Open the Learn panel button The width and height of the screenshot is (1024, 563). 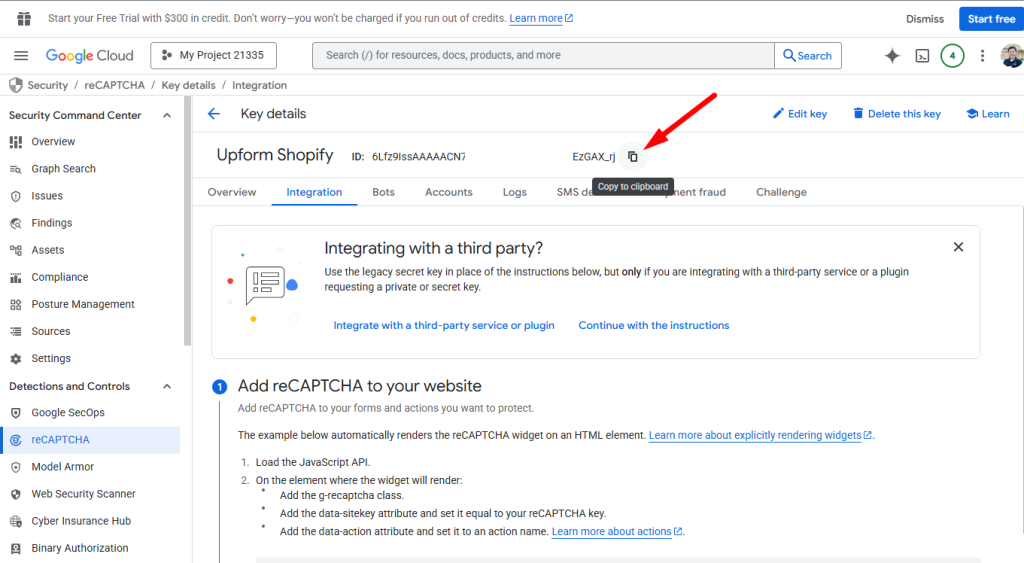coord(988,114)
